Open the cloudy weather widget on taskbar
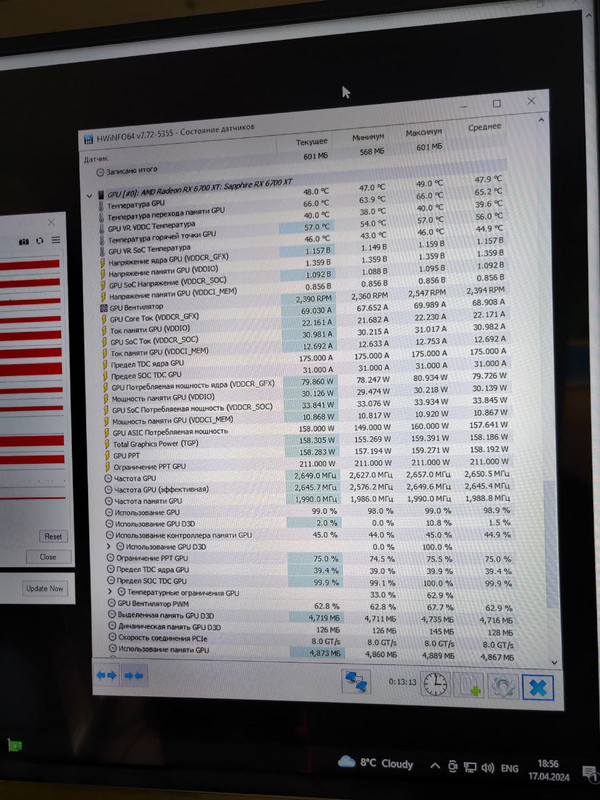Screen dimensions: 600x800 coord(376,763)
